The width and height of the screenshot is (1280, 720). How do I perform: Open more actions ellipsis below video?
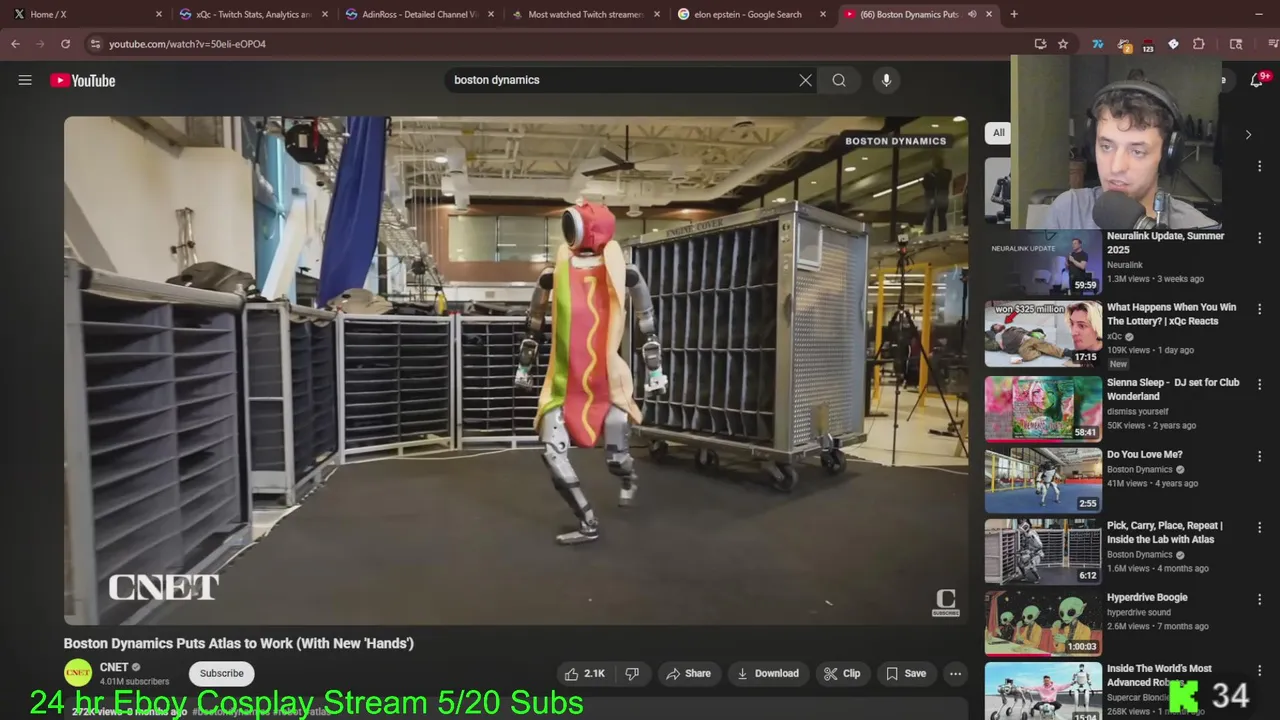click(955, 674)
